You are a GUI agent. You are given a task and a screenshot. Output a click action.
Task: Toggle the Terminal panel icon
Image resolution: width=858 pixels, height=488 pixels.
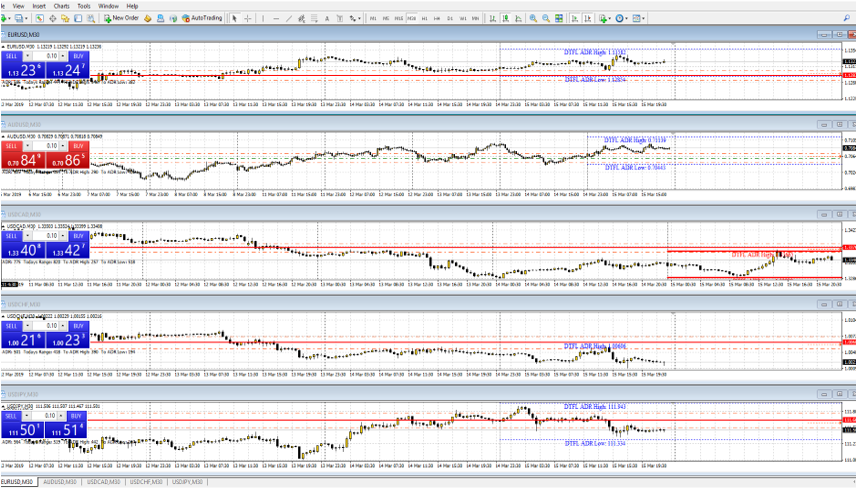tap(78, 18)
